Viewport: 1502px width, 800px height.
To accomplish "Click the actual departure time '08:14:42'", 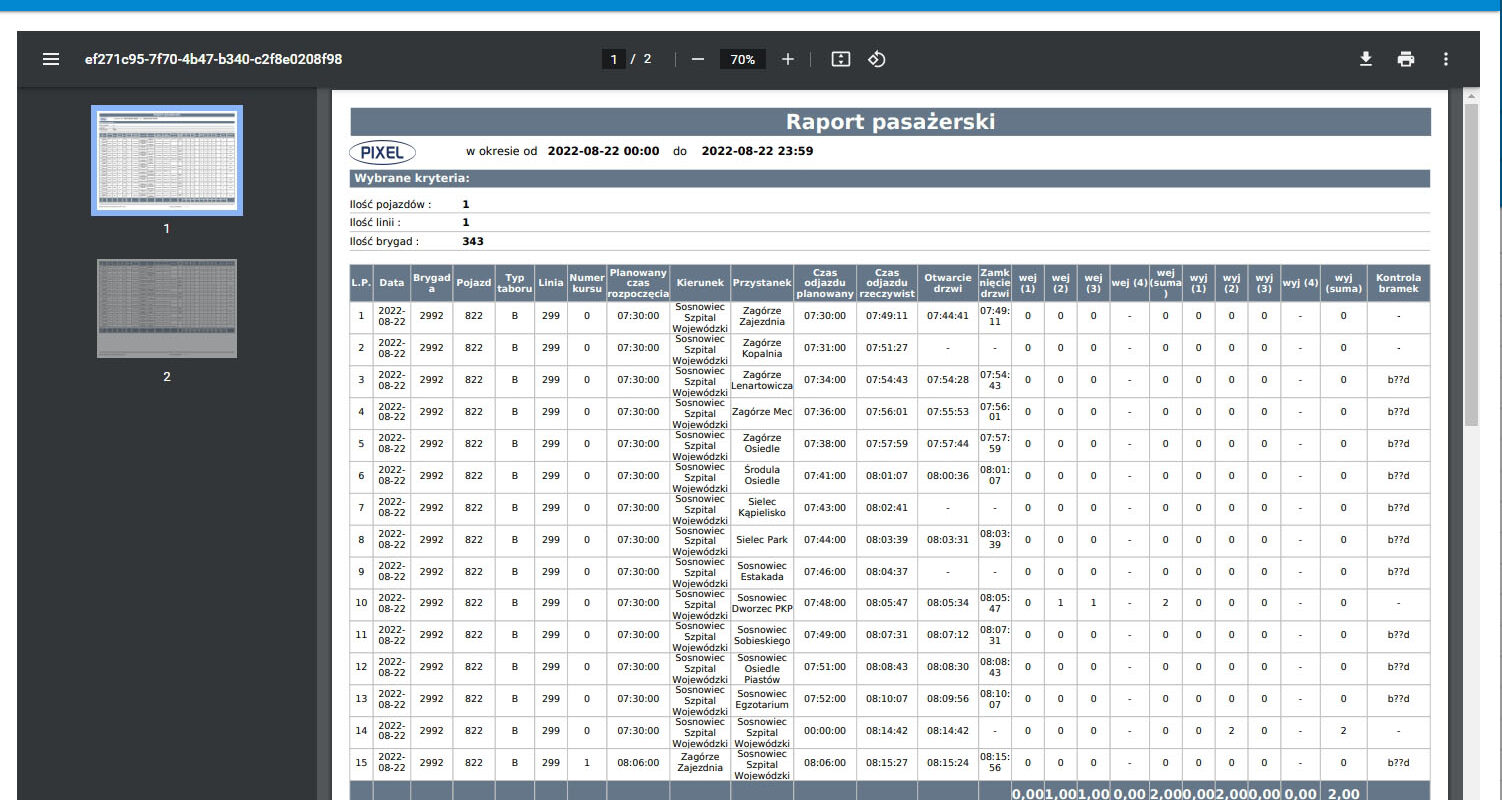I will (887, 731).
